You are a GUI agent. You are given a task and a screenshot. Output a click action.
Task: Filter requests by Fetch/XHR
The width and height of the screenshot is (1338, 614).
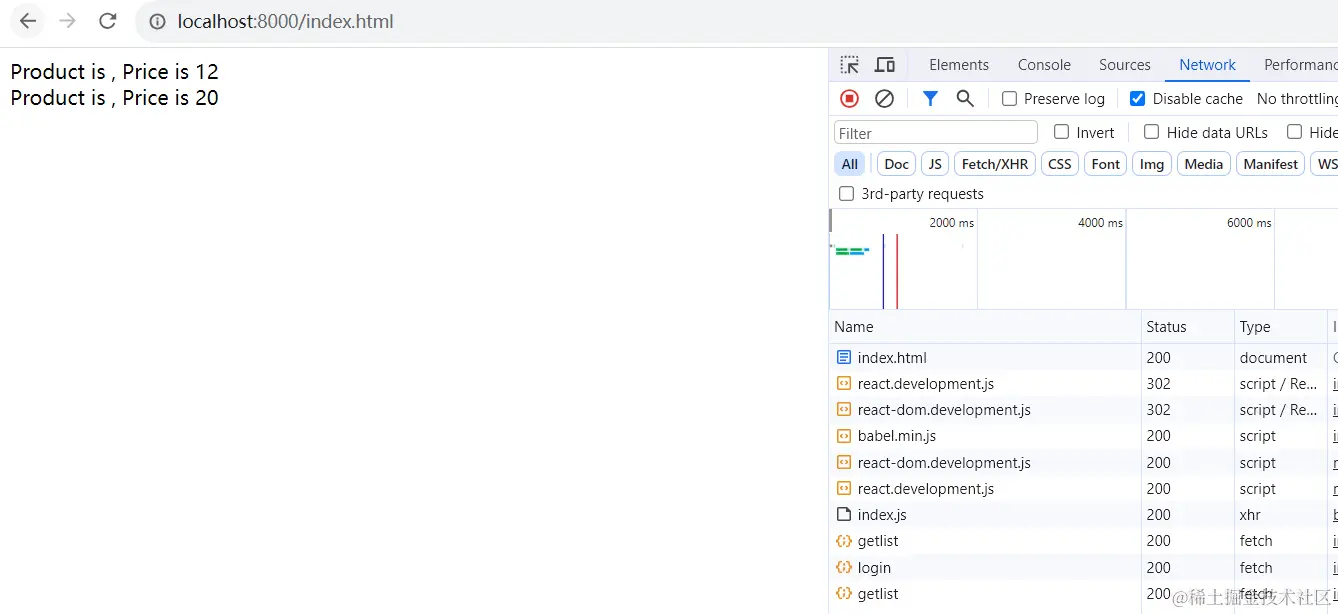(x=995, y=164)
